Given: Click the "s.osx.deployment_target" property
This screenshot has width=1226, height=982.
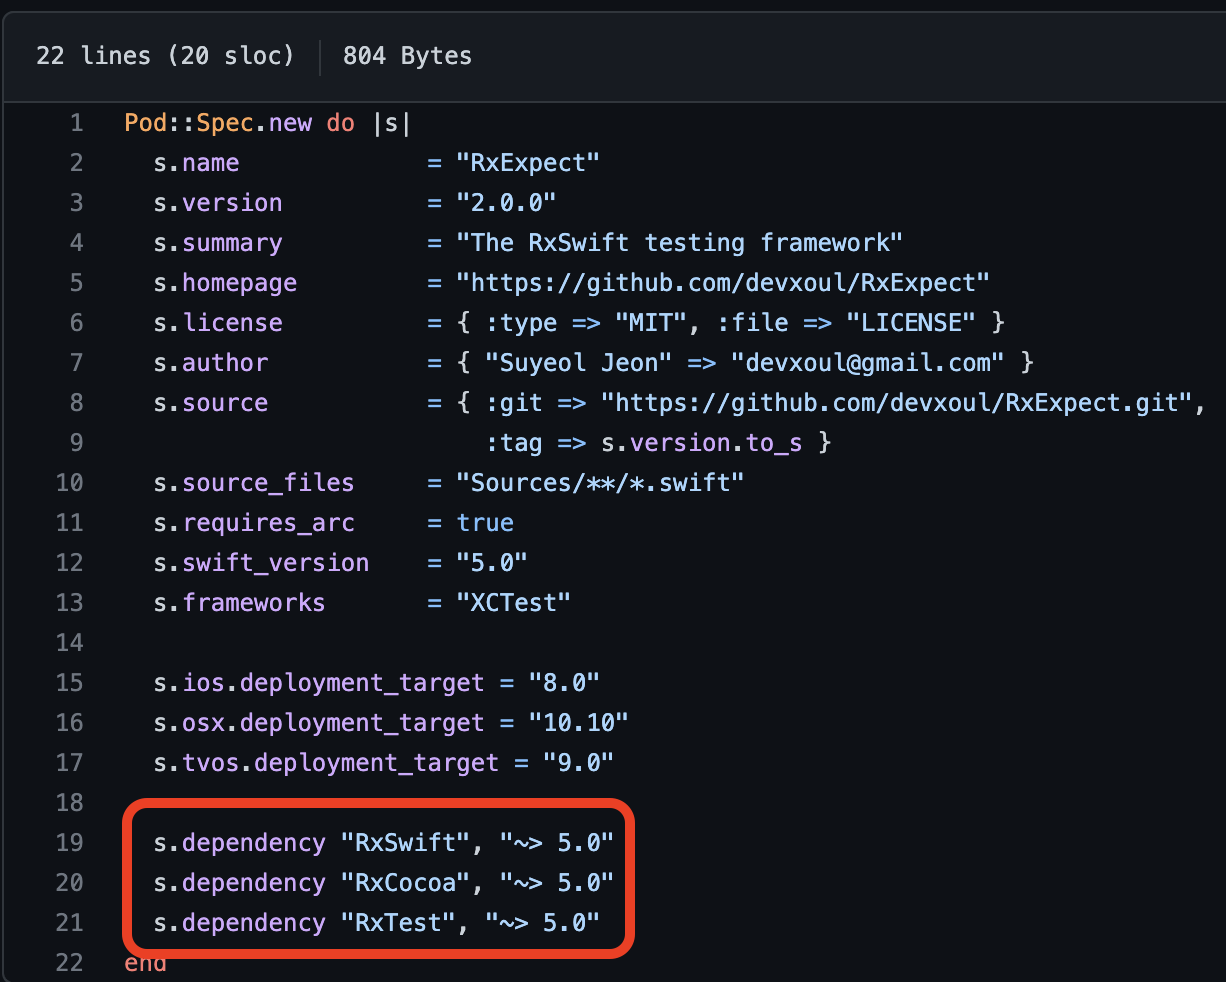Looking at the screenshot, I should (x=319, y=723).
